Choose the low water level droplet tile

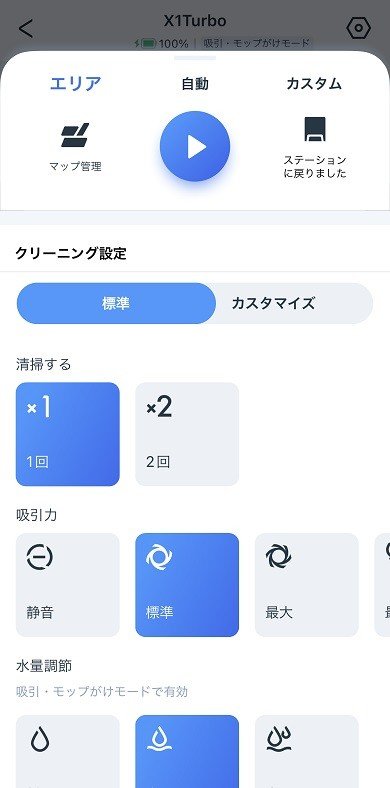click(x=68, y=751)
